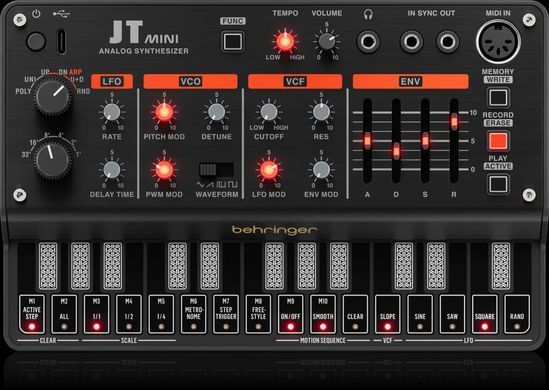Click the VCO section header
This screenshot has height=390, width=549.
[x=190, y=81]
